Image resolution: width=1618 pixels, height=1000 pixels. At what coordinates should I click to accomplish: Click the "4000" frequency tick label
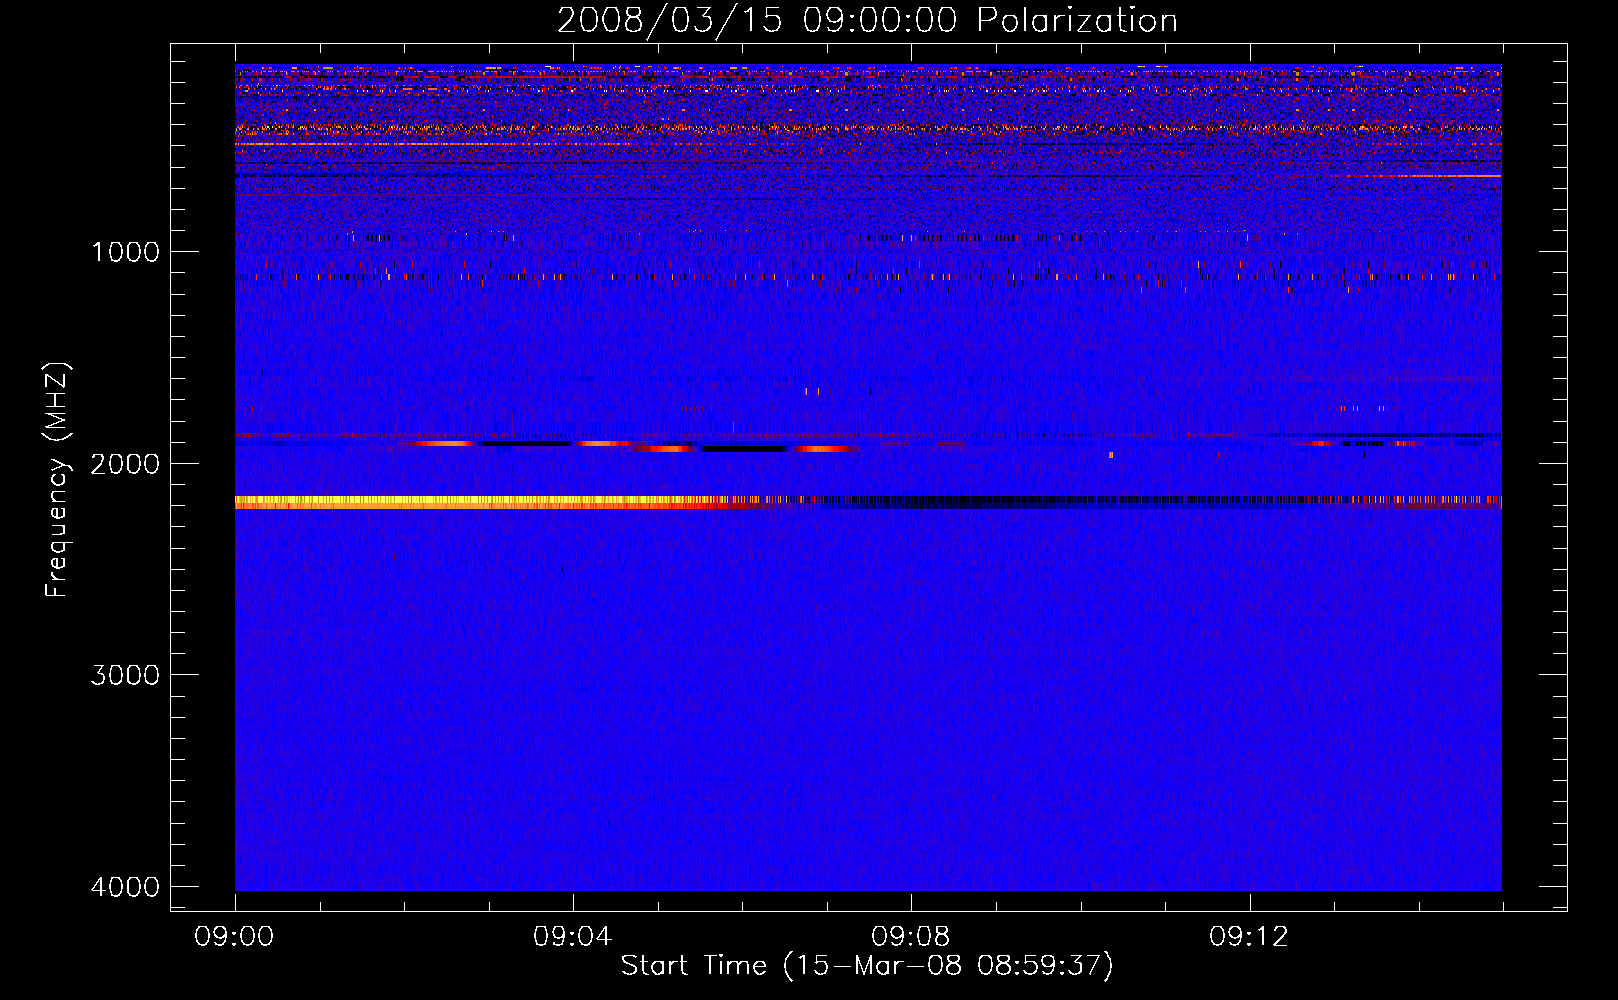point(125,887)
